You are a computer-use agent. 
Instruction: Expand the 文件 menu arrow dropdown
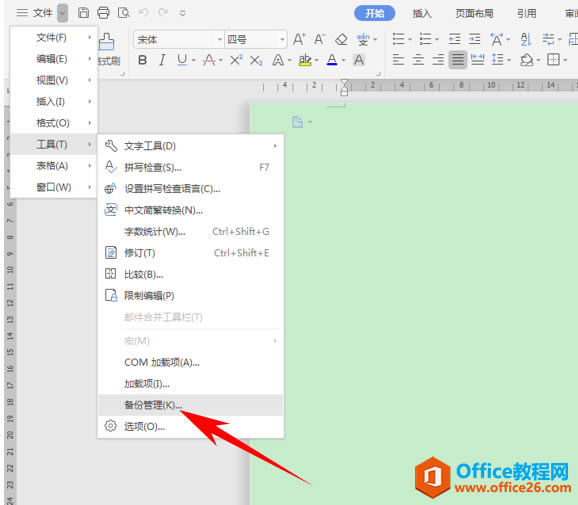coord(63,13)
